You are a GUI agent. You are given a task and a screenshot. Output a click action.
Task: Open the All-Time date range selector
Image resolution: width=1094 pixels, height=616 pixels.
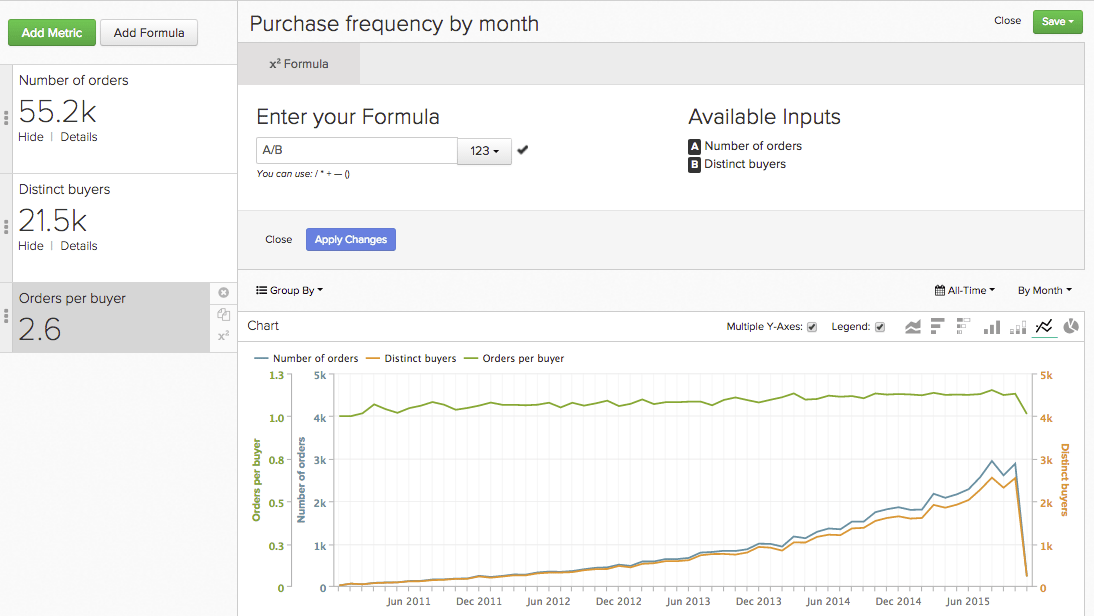point(964,290)
